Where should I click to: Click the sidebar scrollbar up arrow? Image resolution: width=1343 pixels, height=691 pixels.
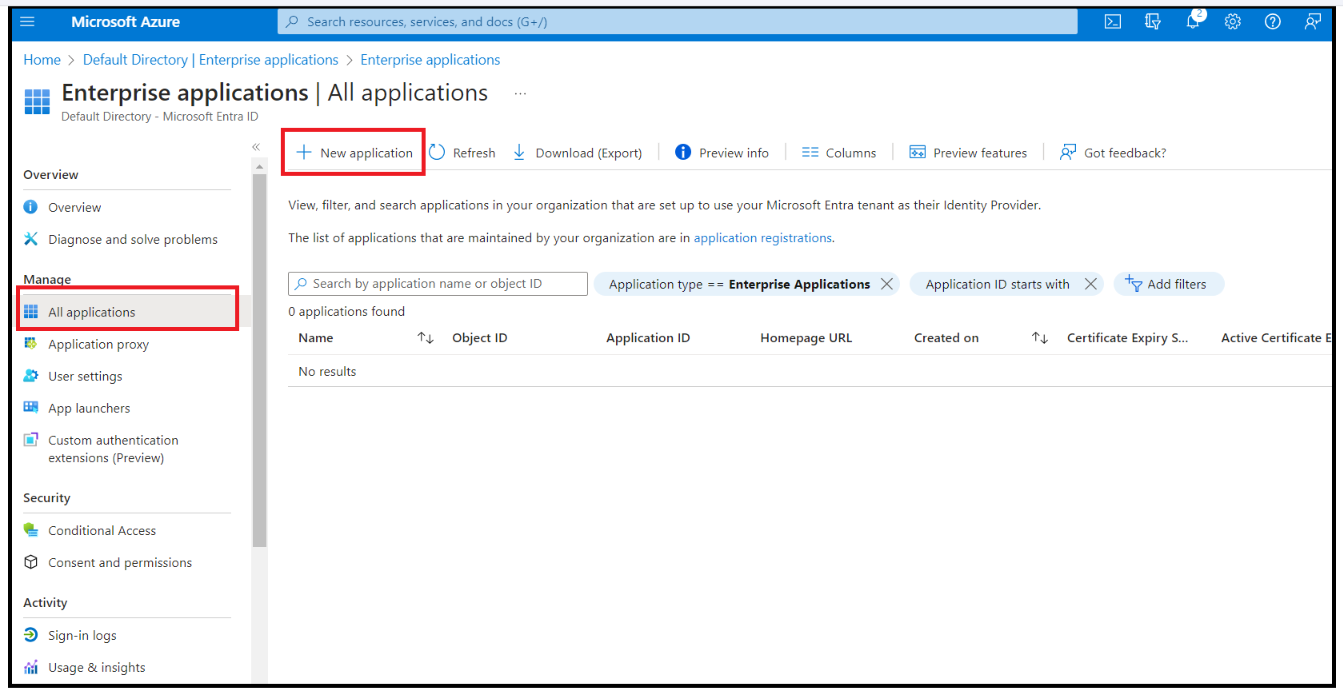[x=260, y=166]
